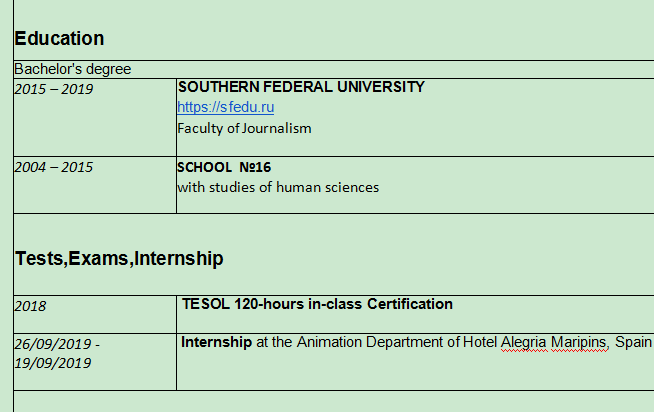Viewport: 654px width, 412px height.
Task: Click the word Hotel in internship row
Action: coord(480,342)
